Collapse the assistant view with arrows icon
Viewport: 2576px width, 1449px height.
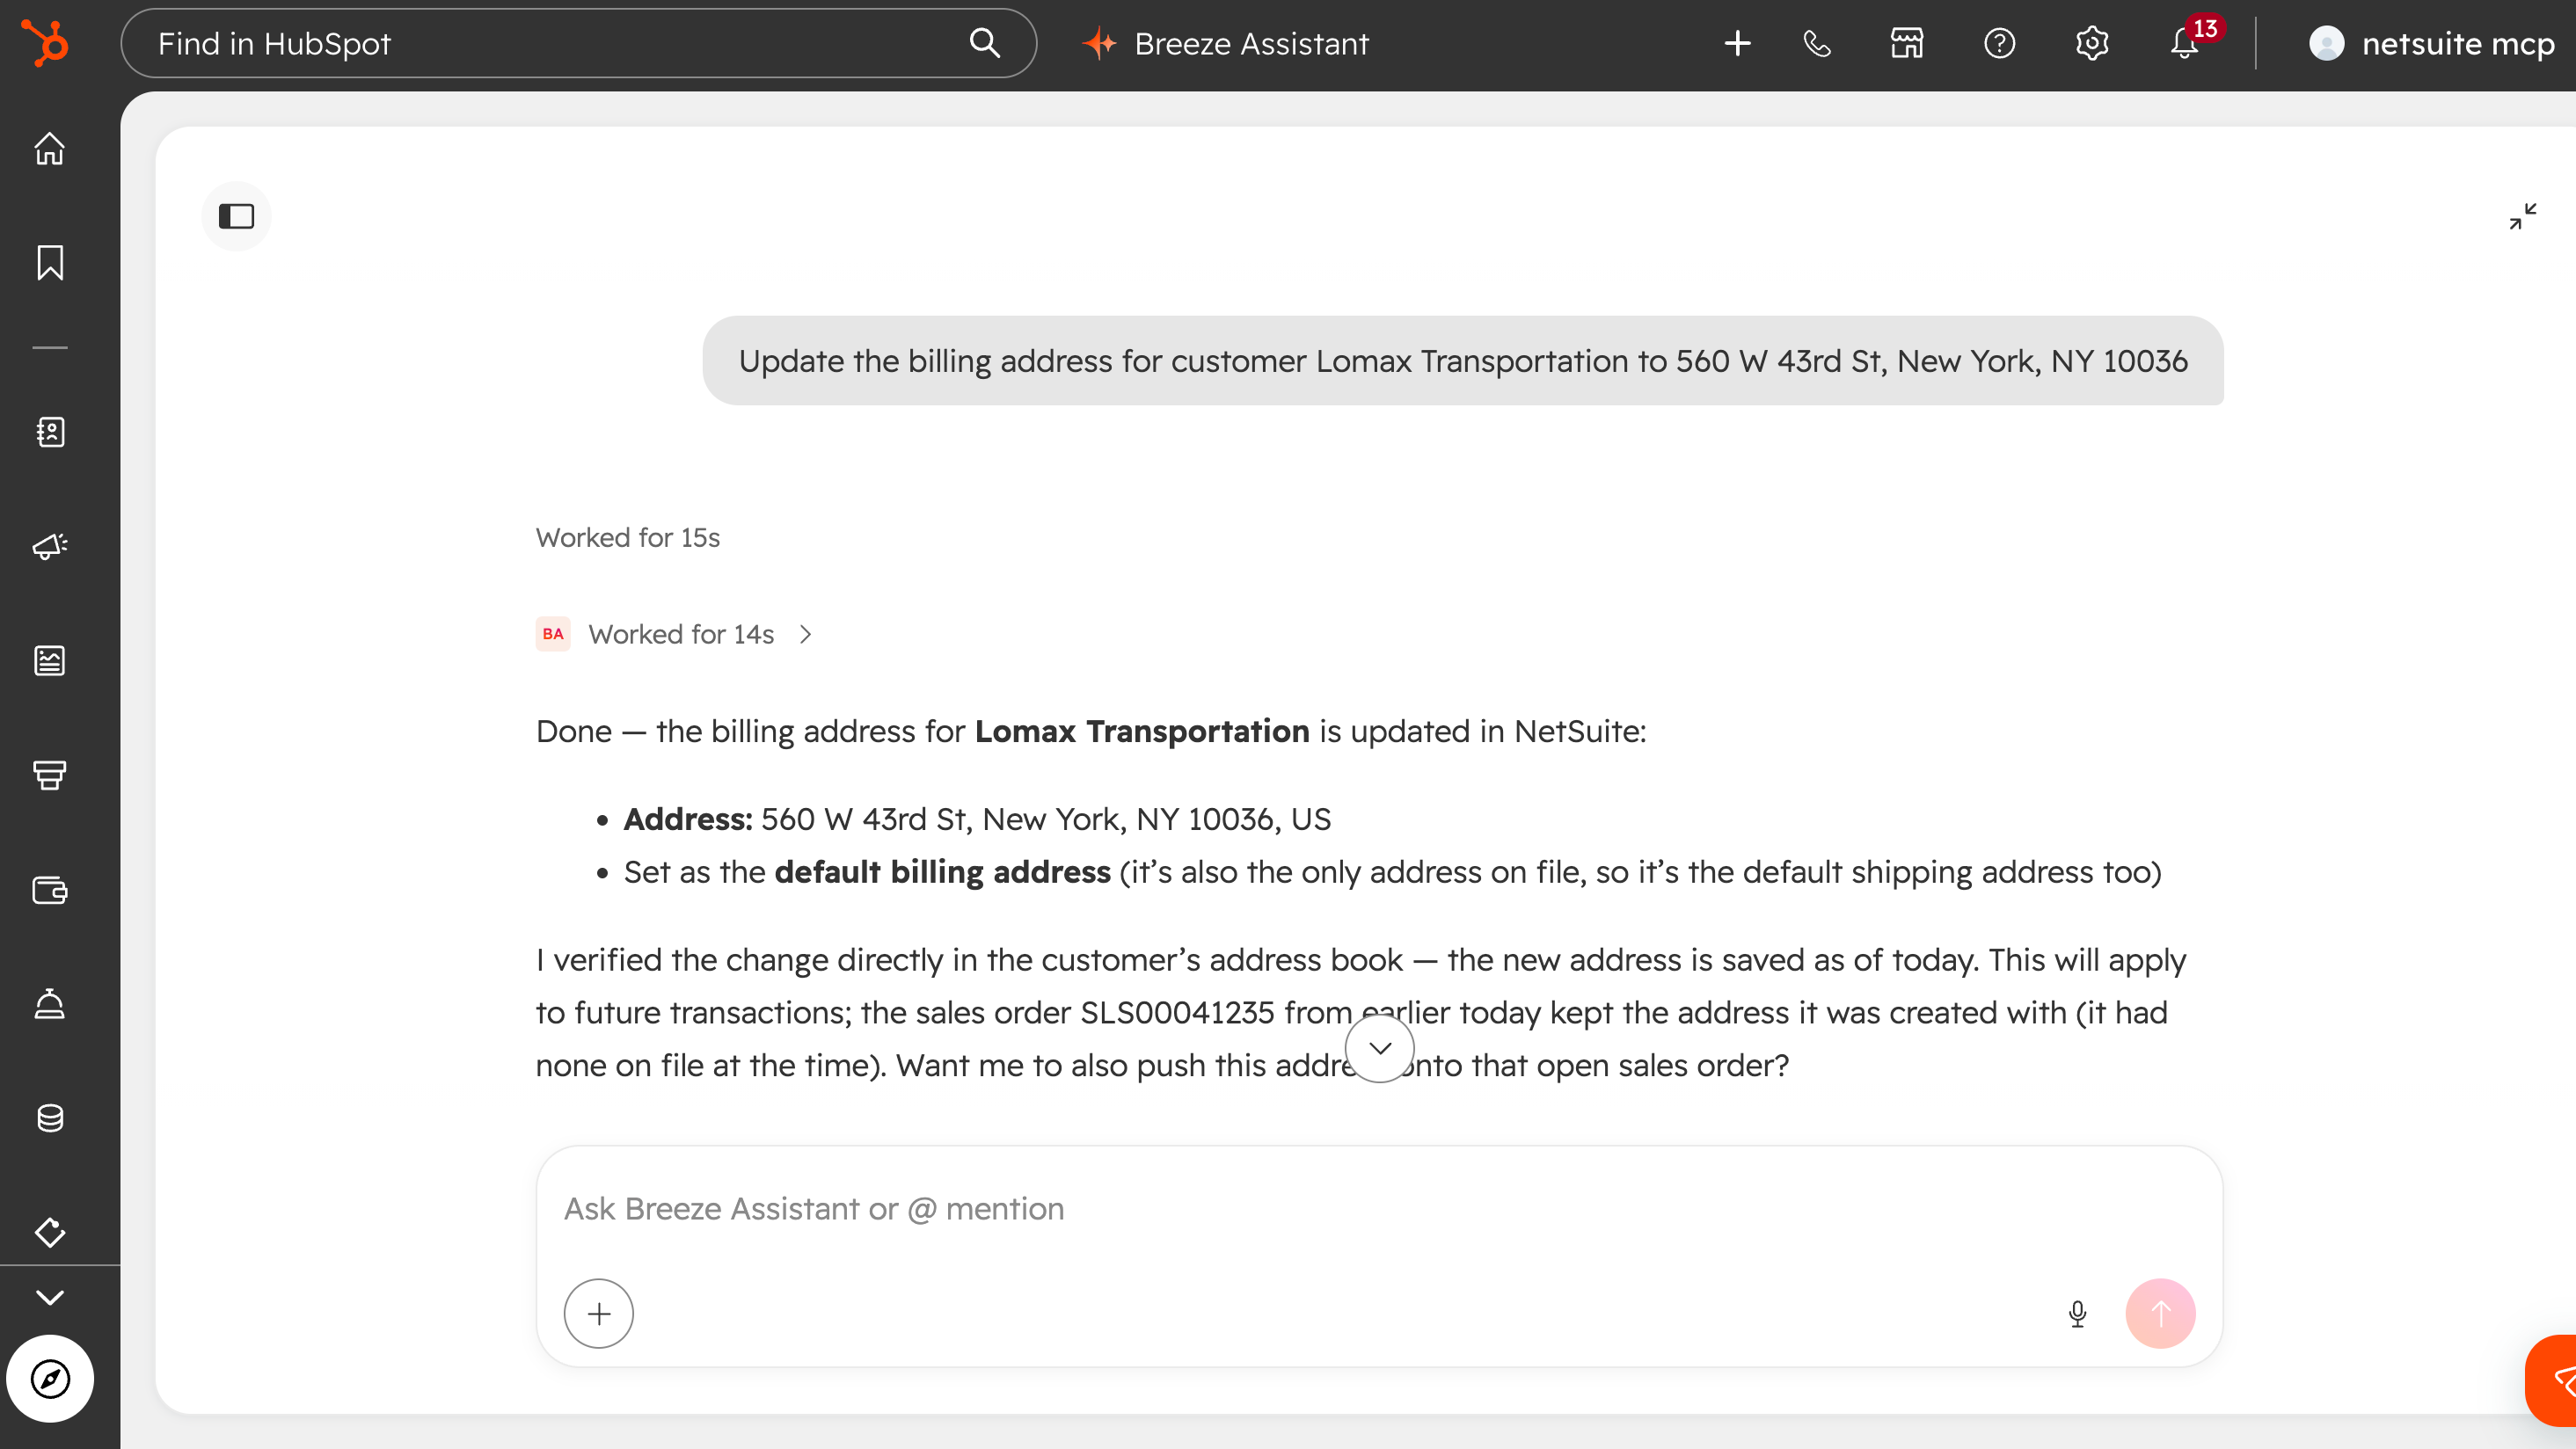pos(2523,216)
